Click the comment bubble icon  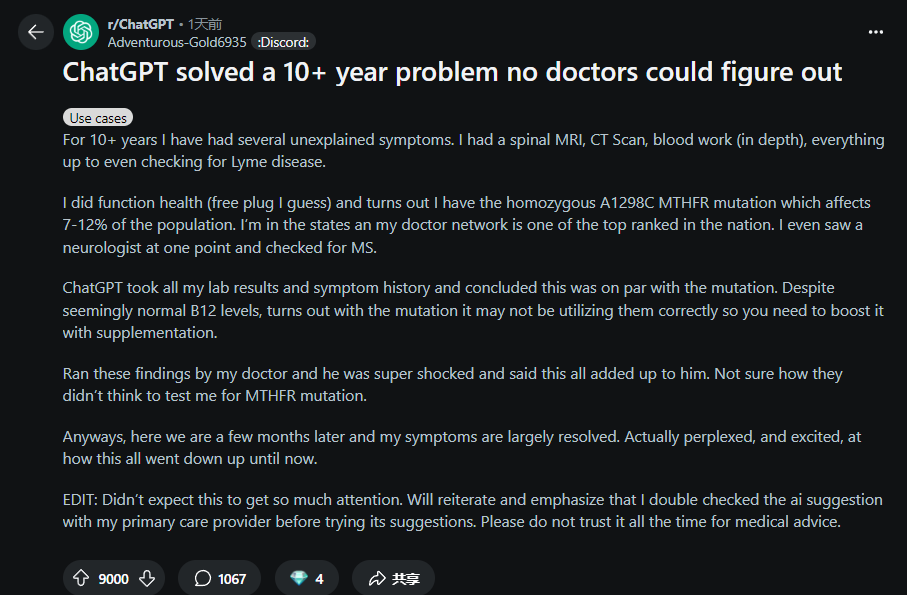click(x=202, y=578)
